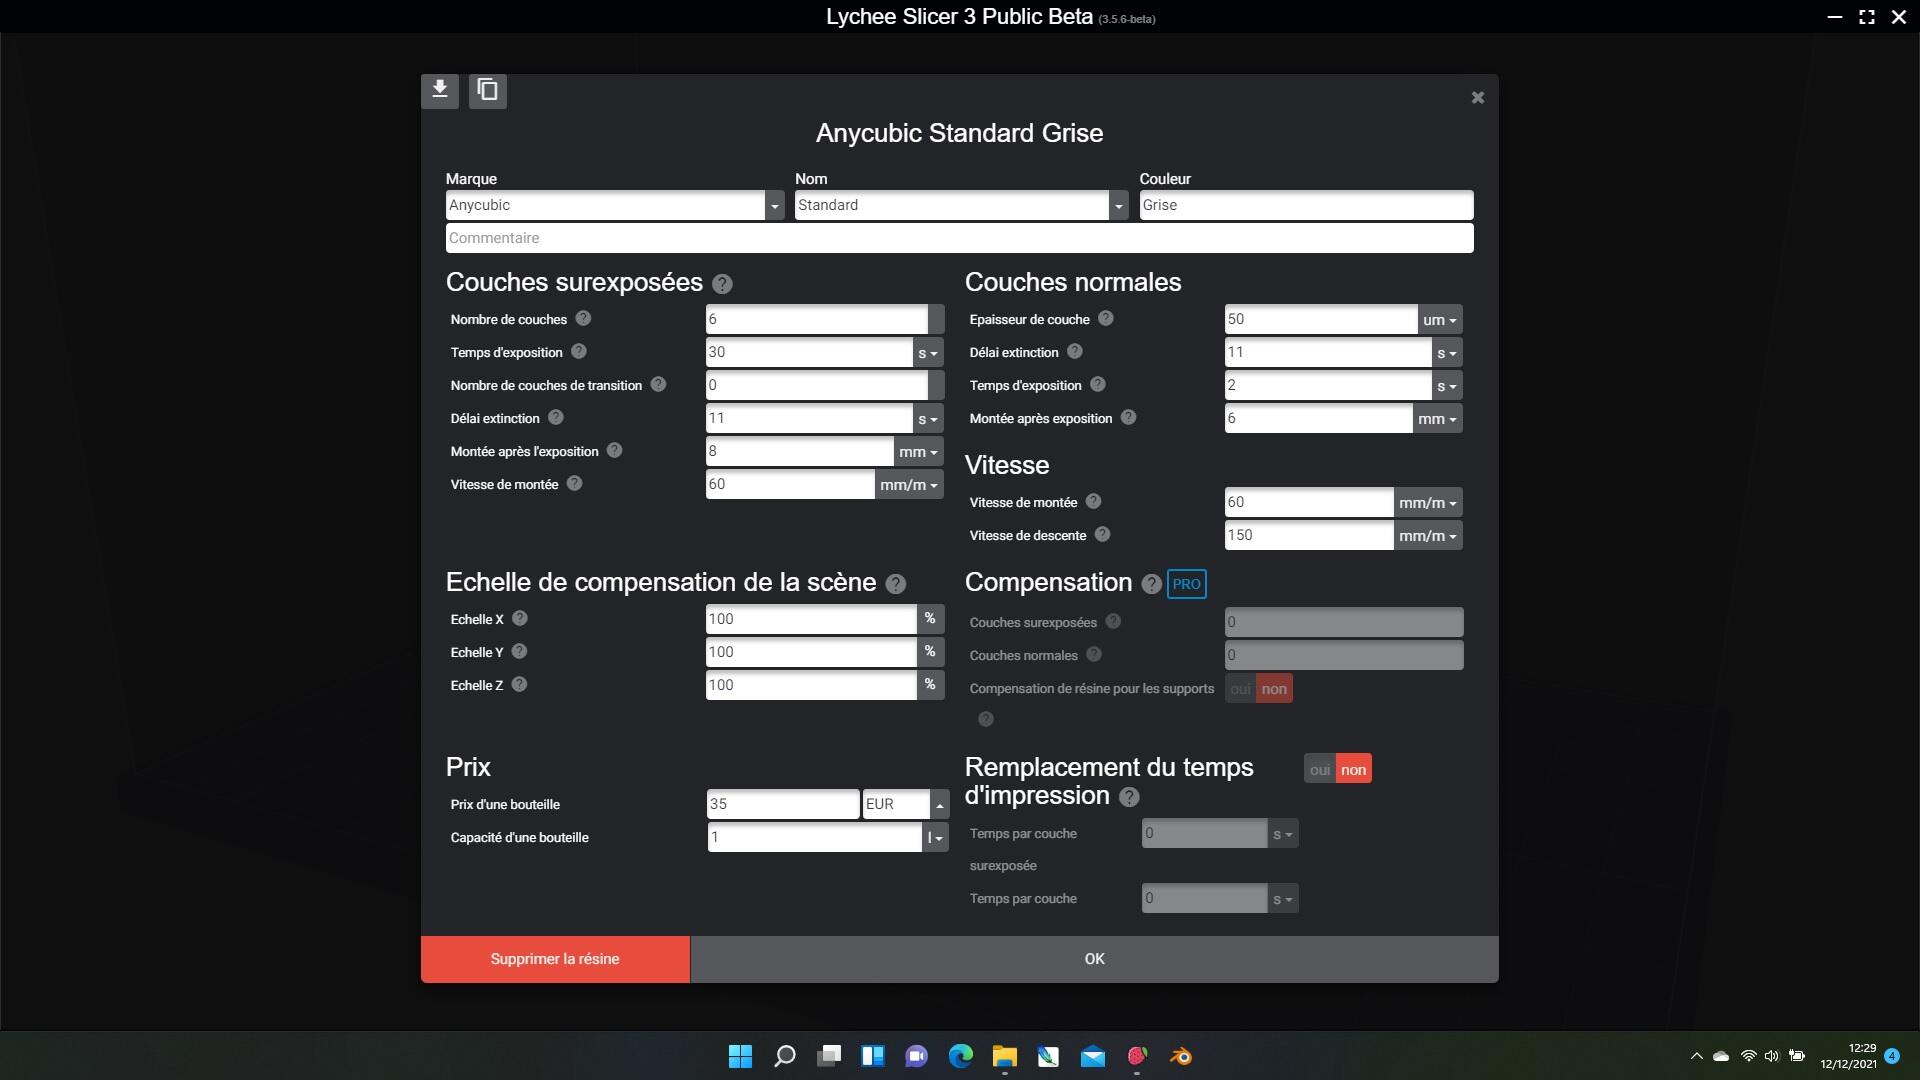1920x1080 pixels.
Task: Open mm/m unit dropdown for Vitesse de descente
Action: pyautogui.click(x=1428, y=536)
